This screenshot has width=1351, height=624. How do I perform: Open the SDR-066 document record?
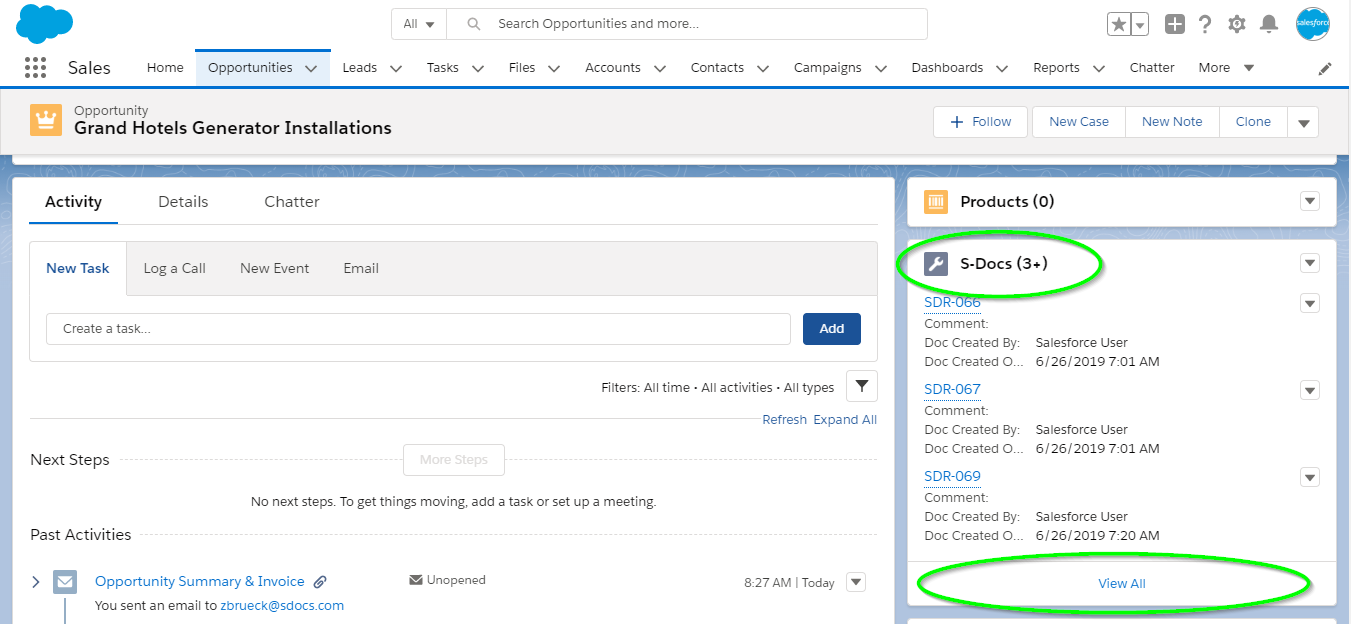(x=952, y=303)
